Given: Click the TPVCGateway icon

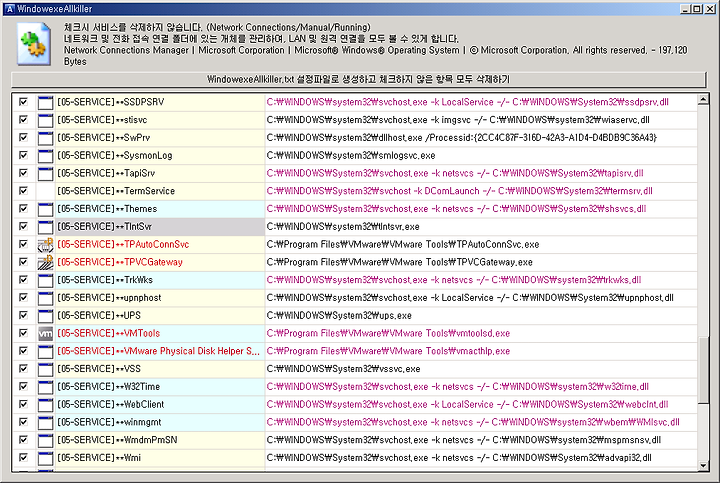Looking at the screenshot, I should click(x=45, y=263).
